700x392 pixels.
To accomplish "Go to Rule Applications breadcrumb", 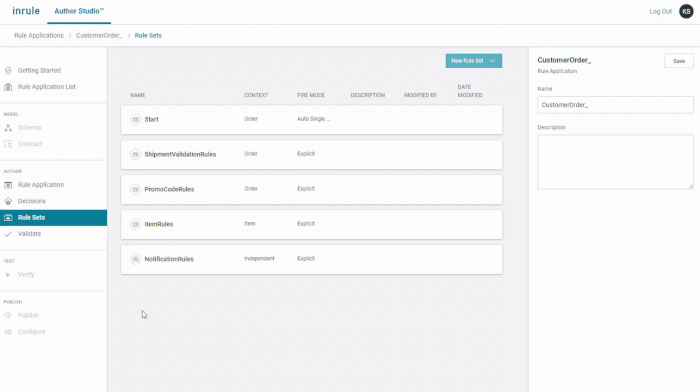I will tap(39, 35).
